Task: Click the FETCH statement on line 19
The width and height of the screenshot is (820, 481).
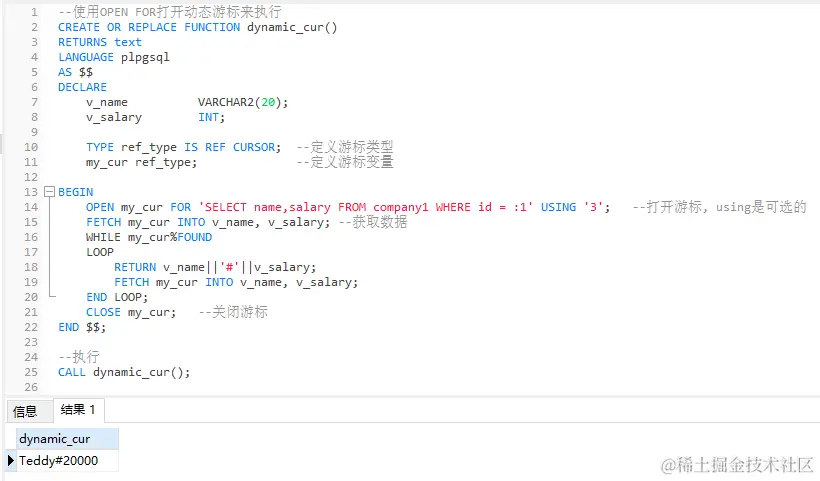Action: coord(236,282)
